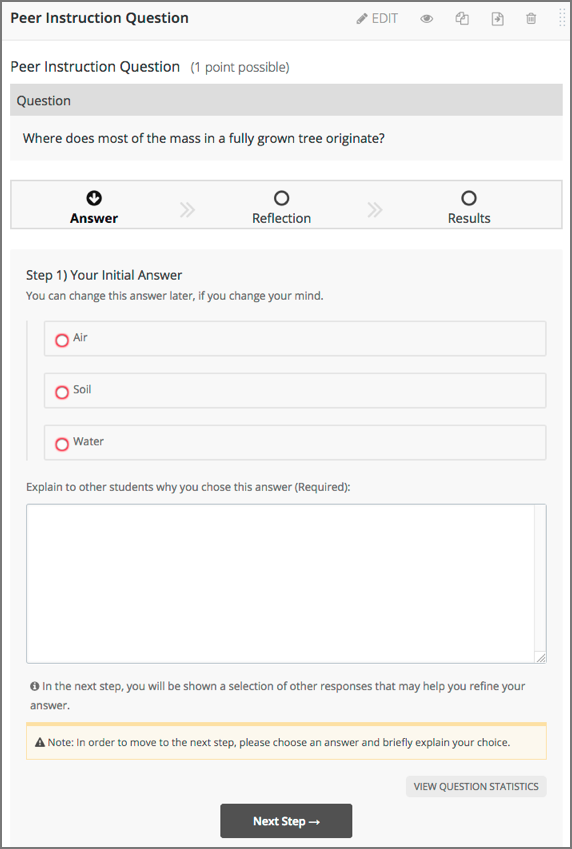The image size is (572, 849).
Task: Select the Air radio option
Action: 62,340
